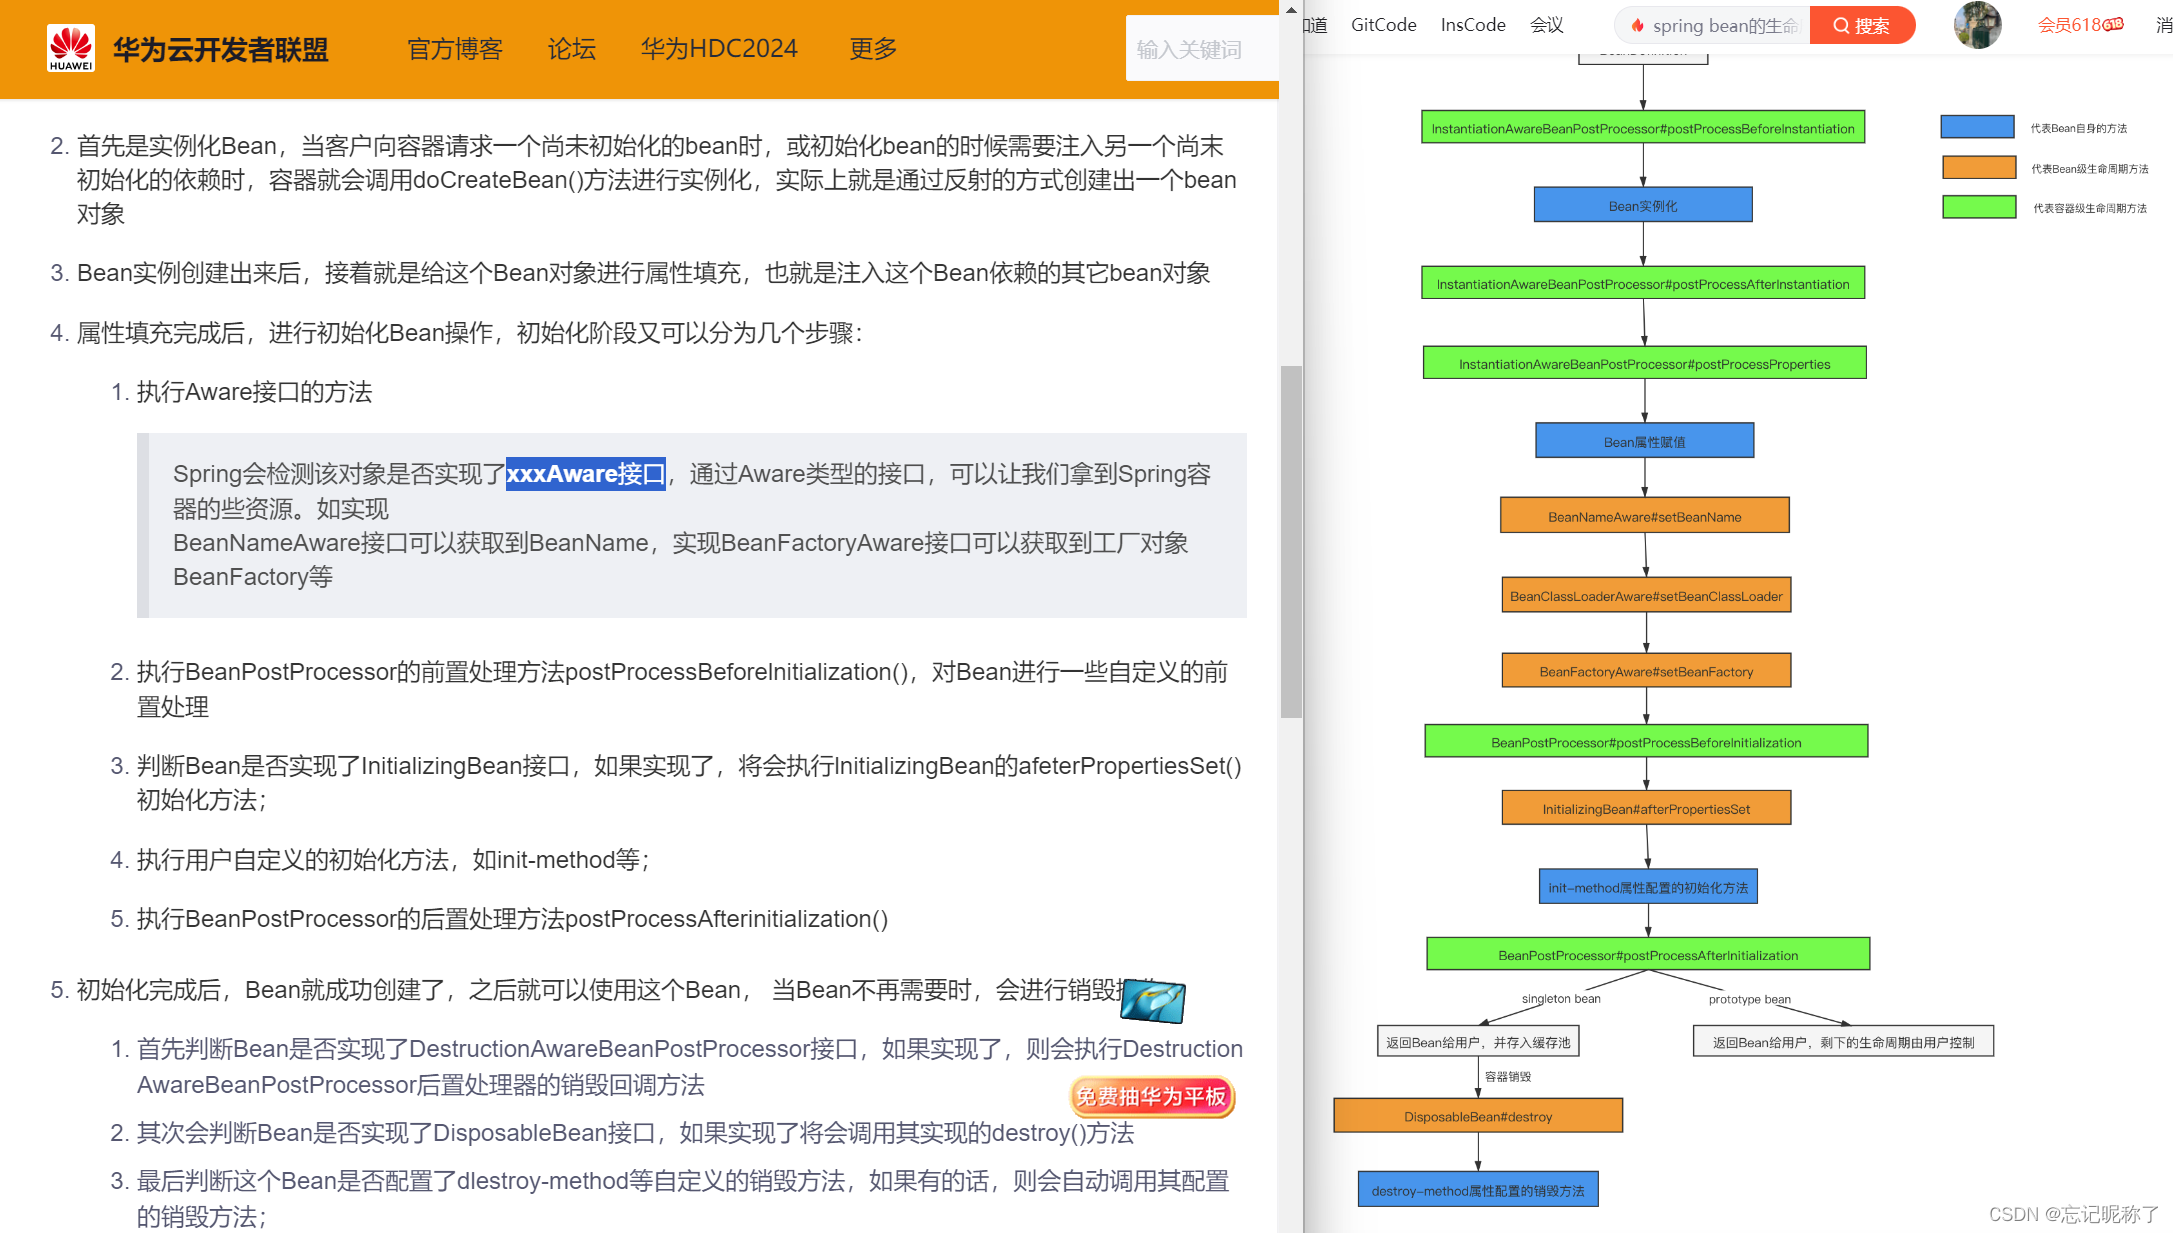
Task: Select the highlighted xxxAware接口 text
Action: (586, 474)
